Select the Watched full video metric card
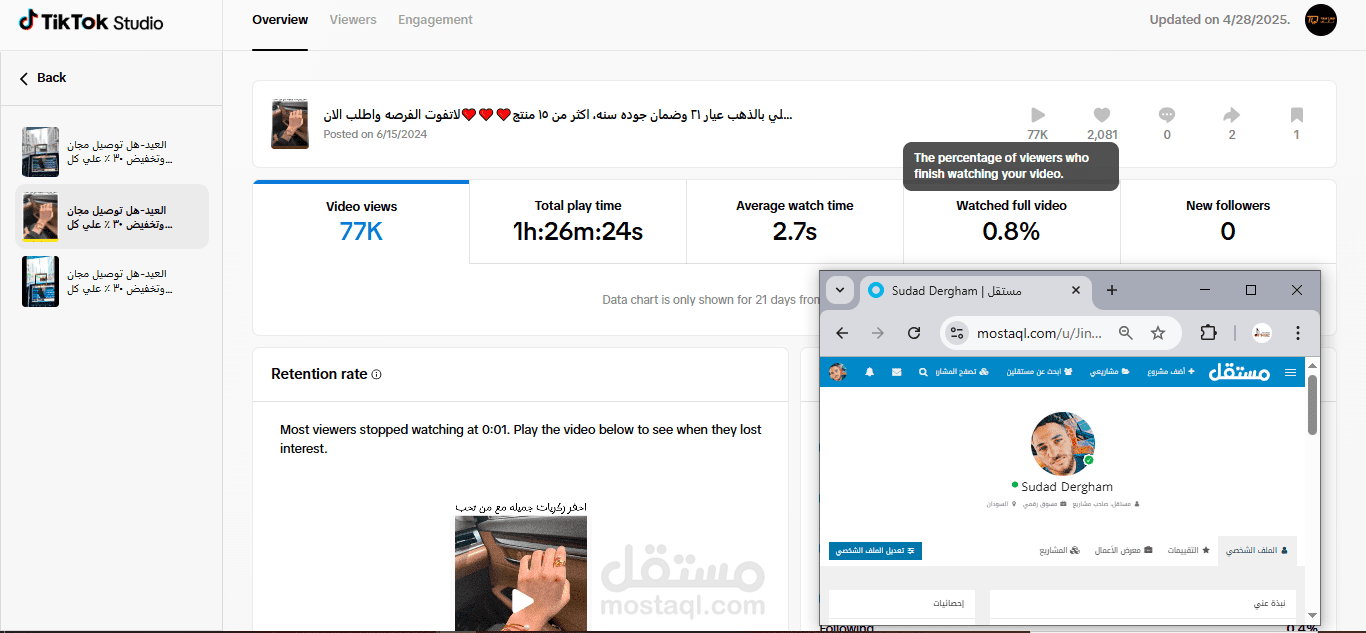The height and width of the screenshot is (633, 1366). point(1011,222)
